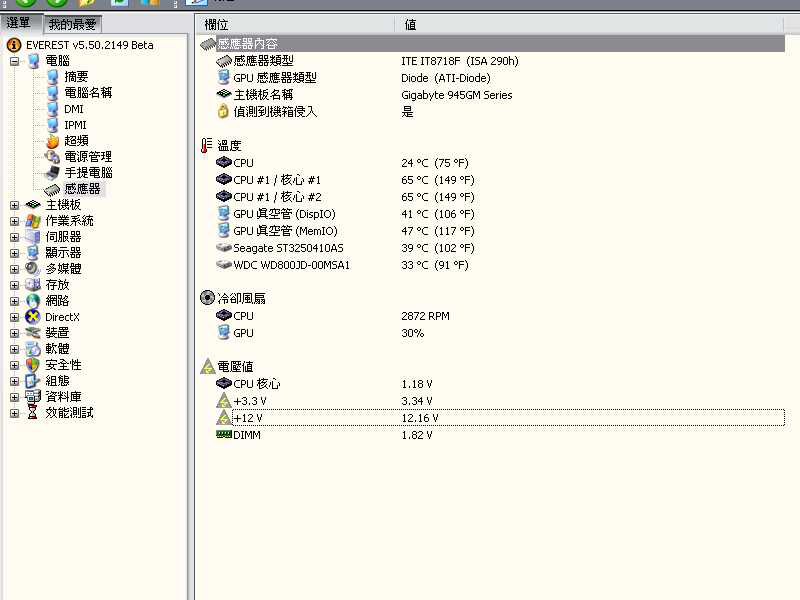
Task: Expand the 網路 tree node
Action: 15,301
